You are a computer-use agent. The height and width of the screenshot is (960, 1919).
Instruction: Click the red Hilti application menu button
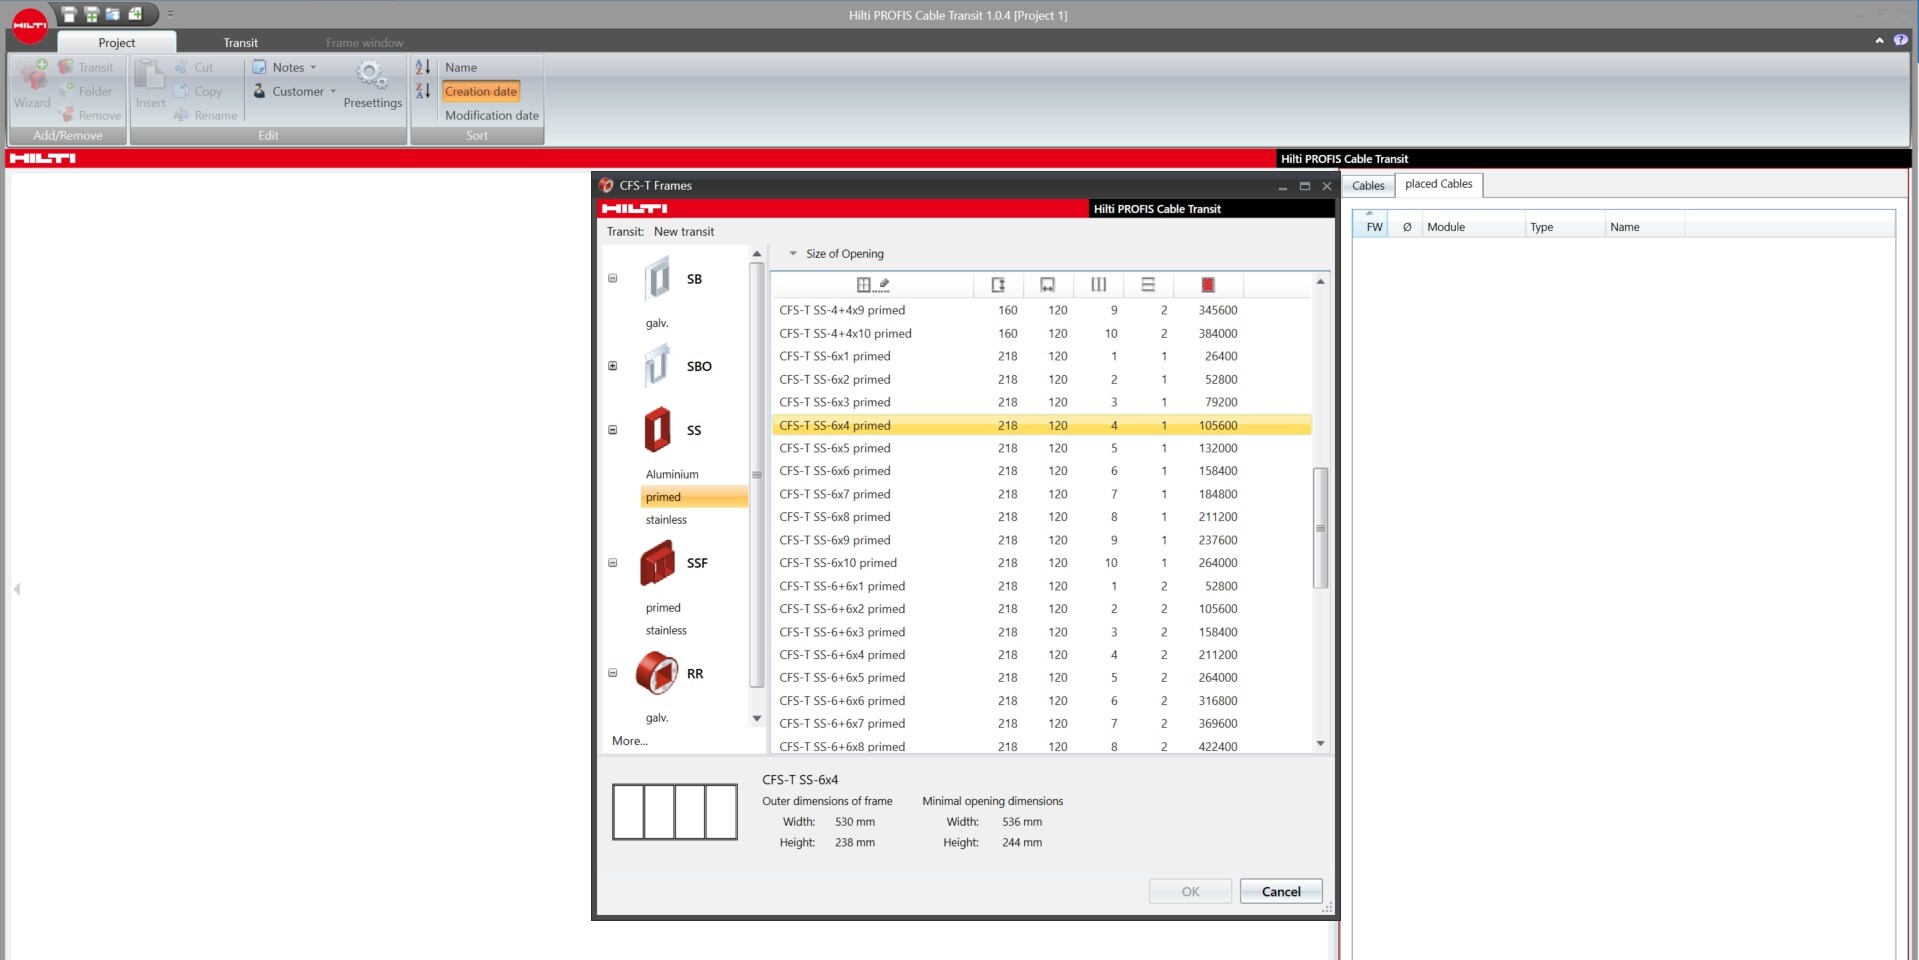(x=29, y=26)
